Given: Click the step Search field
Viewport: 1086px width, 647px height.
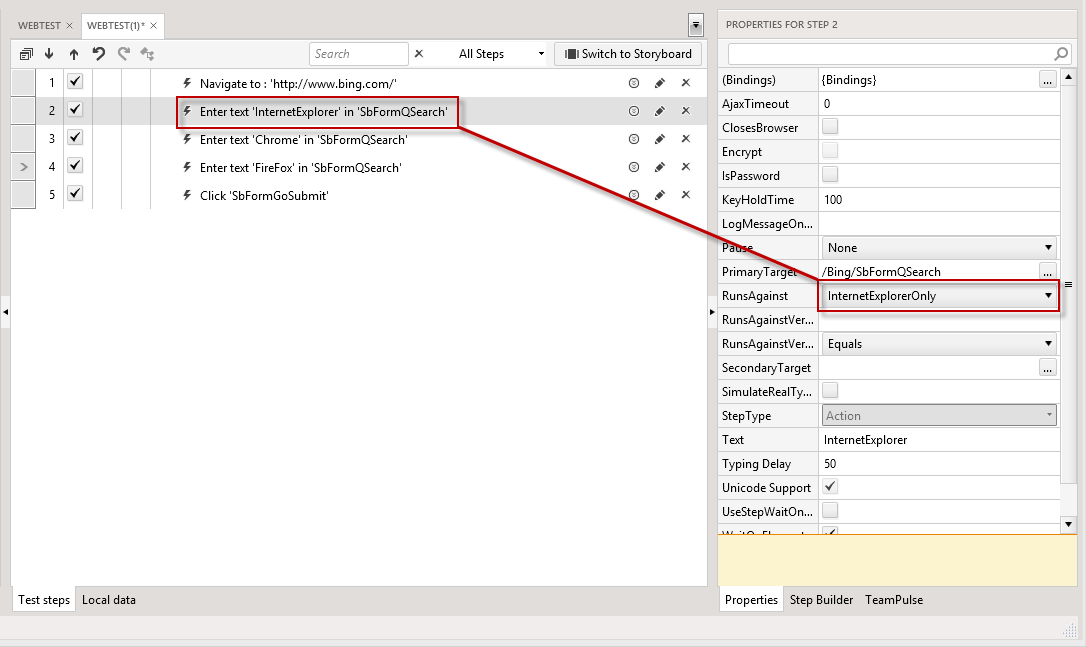Looking at the screenshot, I should pyautogui.click(x=358, y=54).
